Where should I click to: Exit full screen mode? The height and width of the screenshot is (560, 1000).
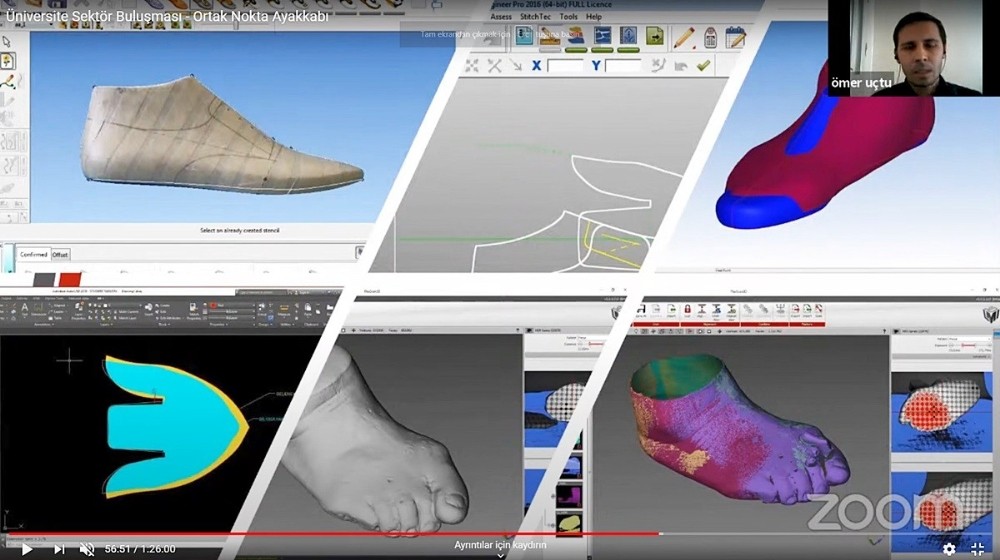click(978, 549)
